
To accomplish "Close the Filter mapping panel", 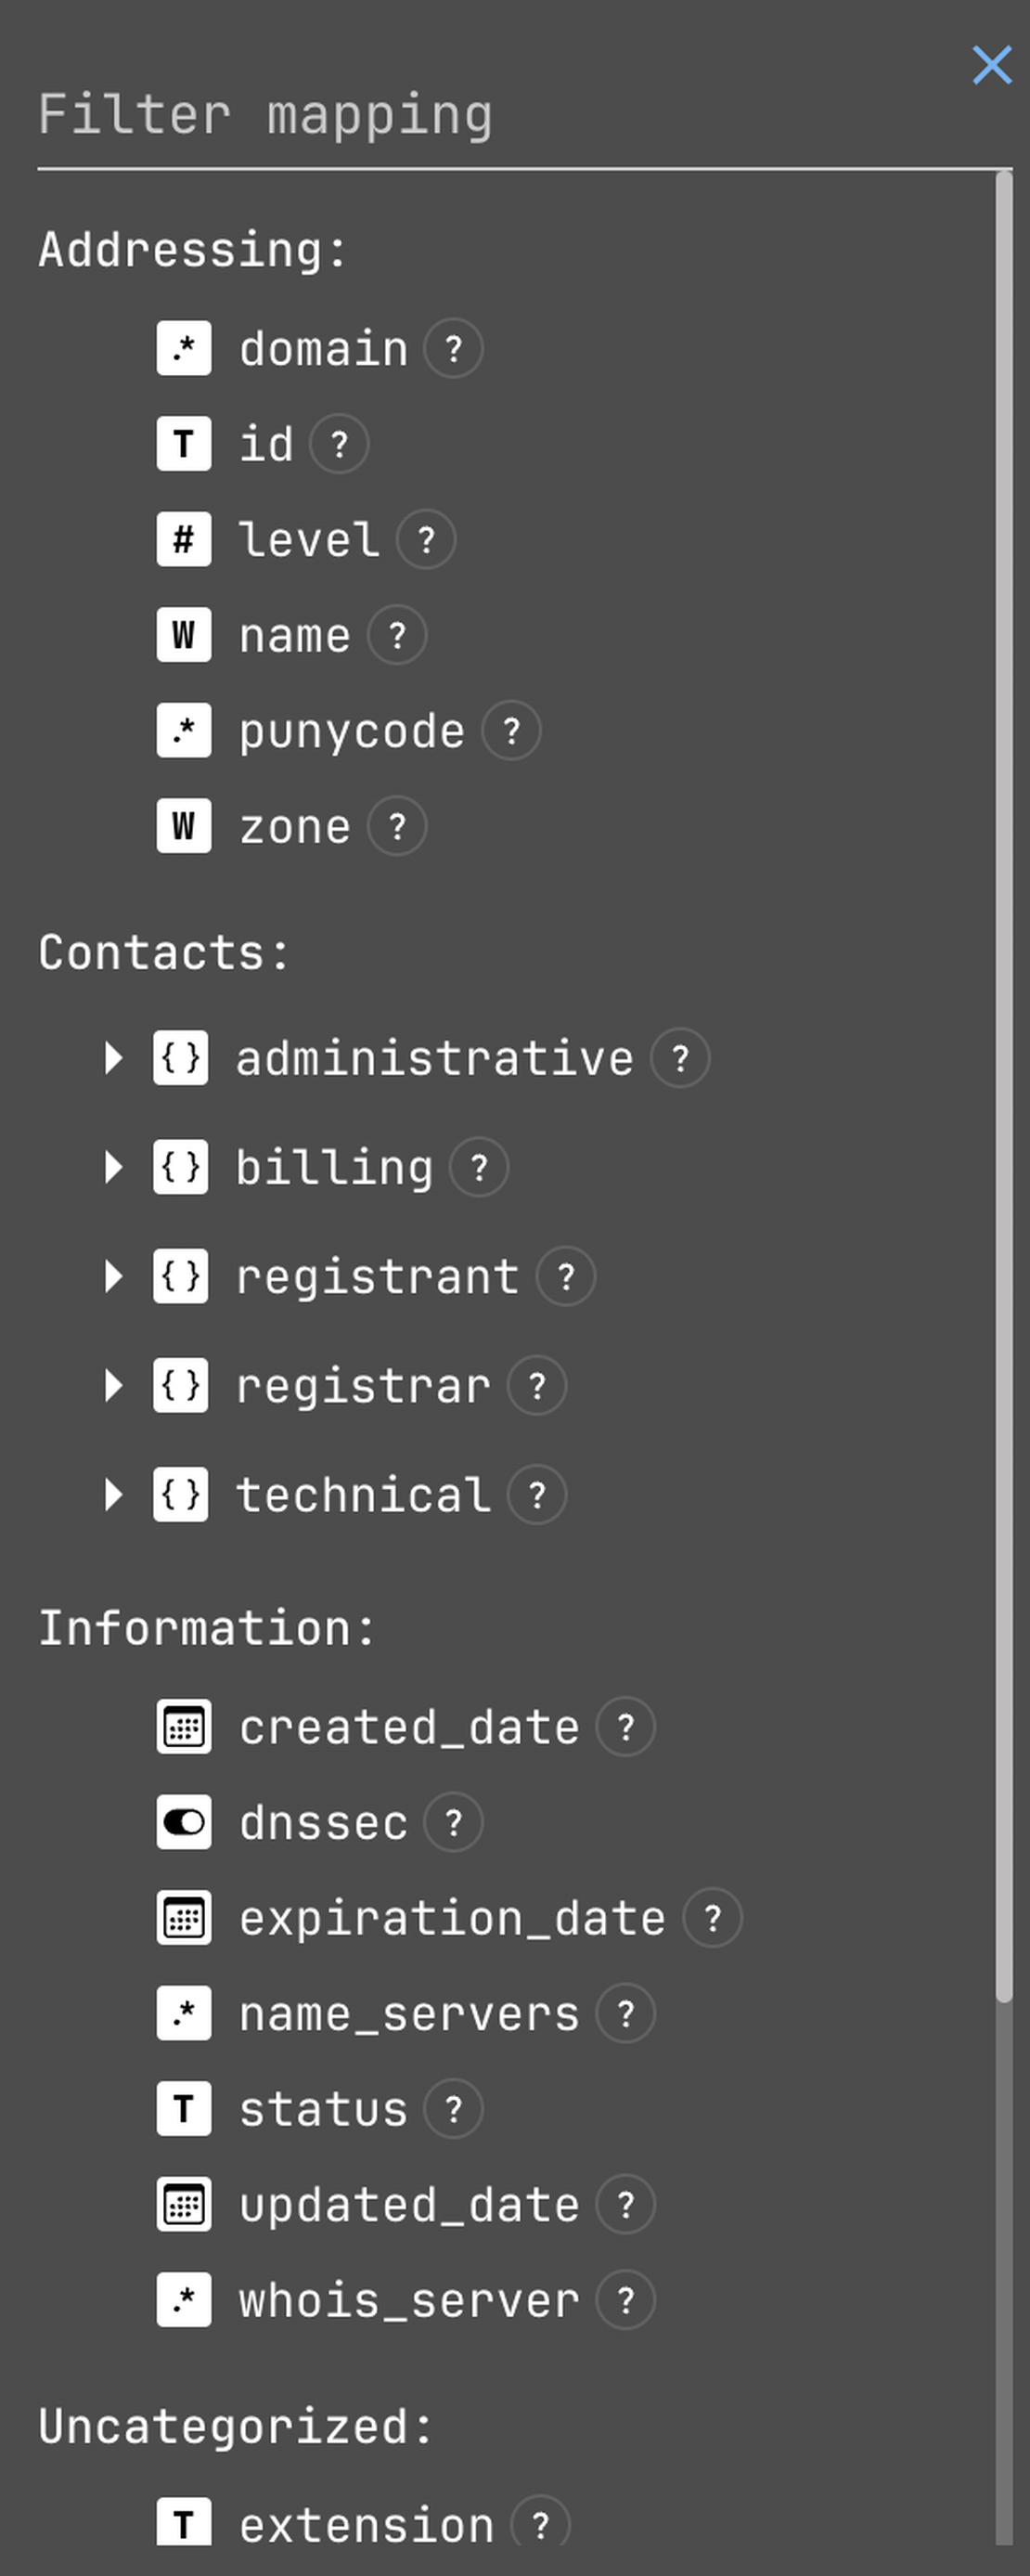I will point(992,66).
